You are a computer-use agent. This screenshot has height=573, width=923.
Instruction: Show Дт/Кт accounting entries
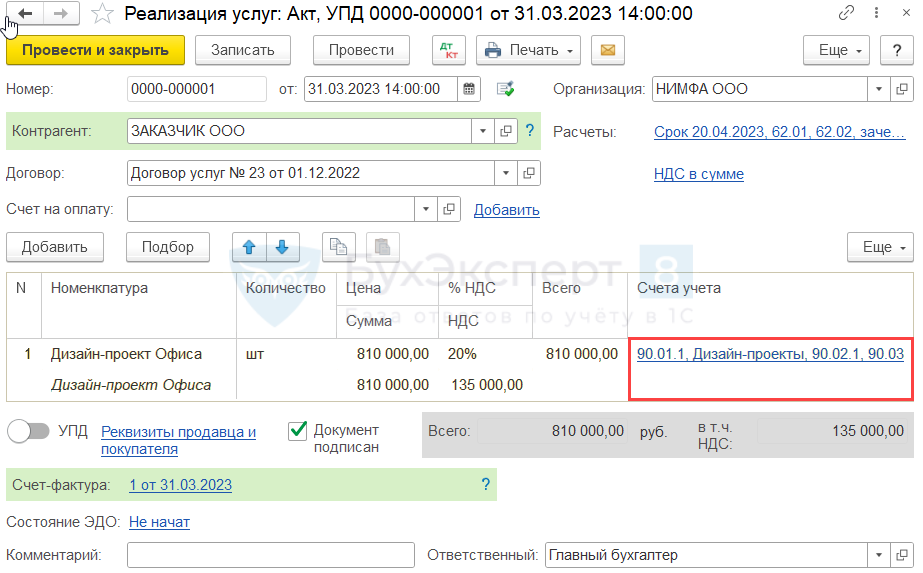[x=448, y=50]
